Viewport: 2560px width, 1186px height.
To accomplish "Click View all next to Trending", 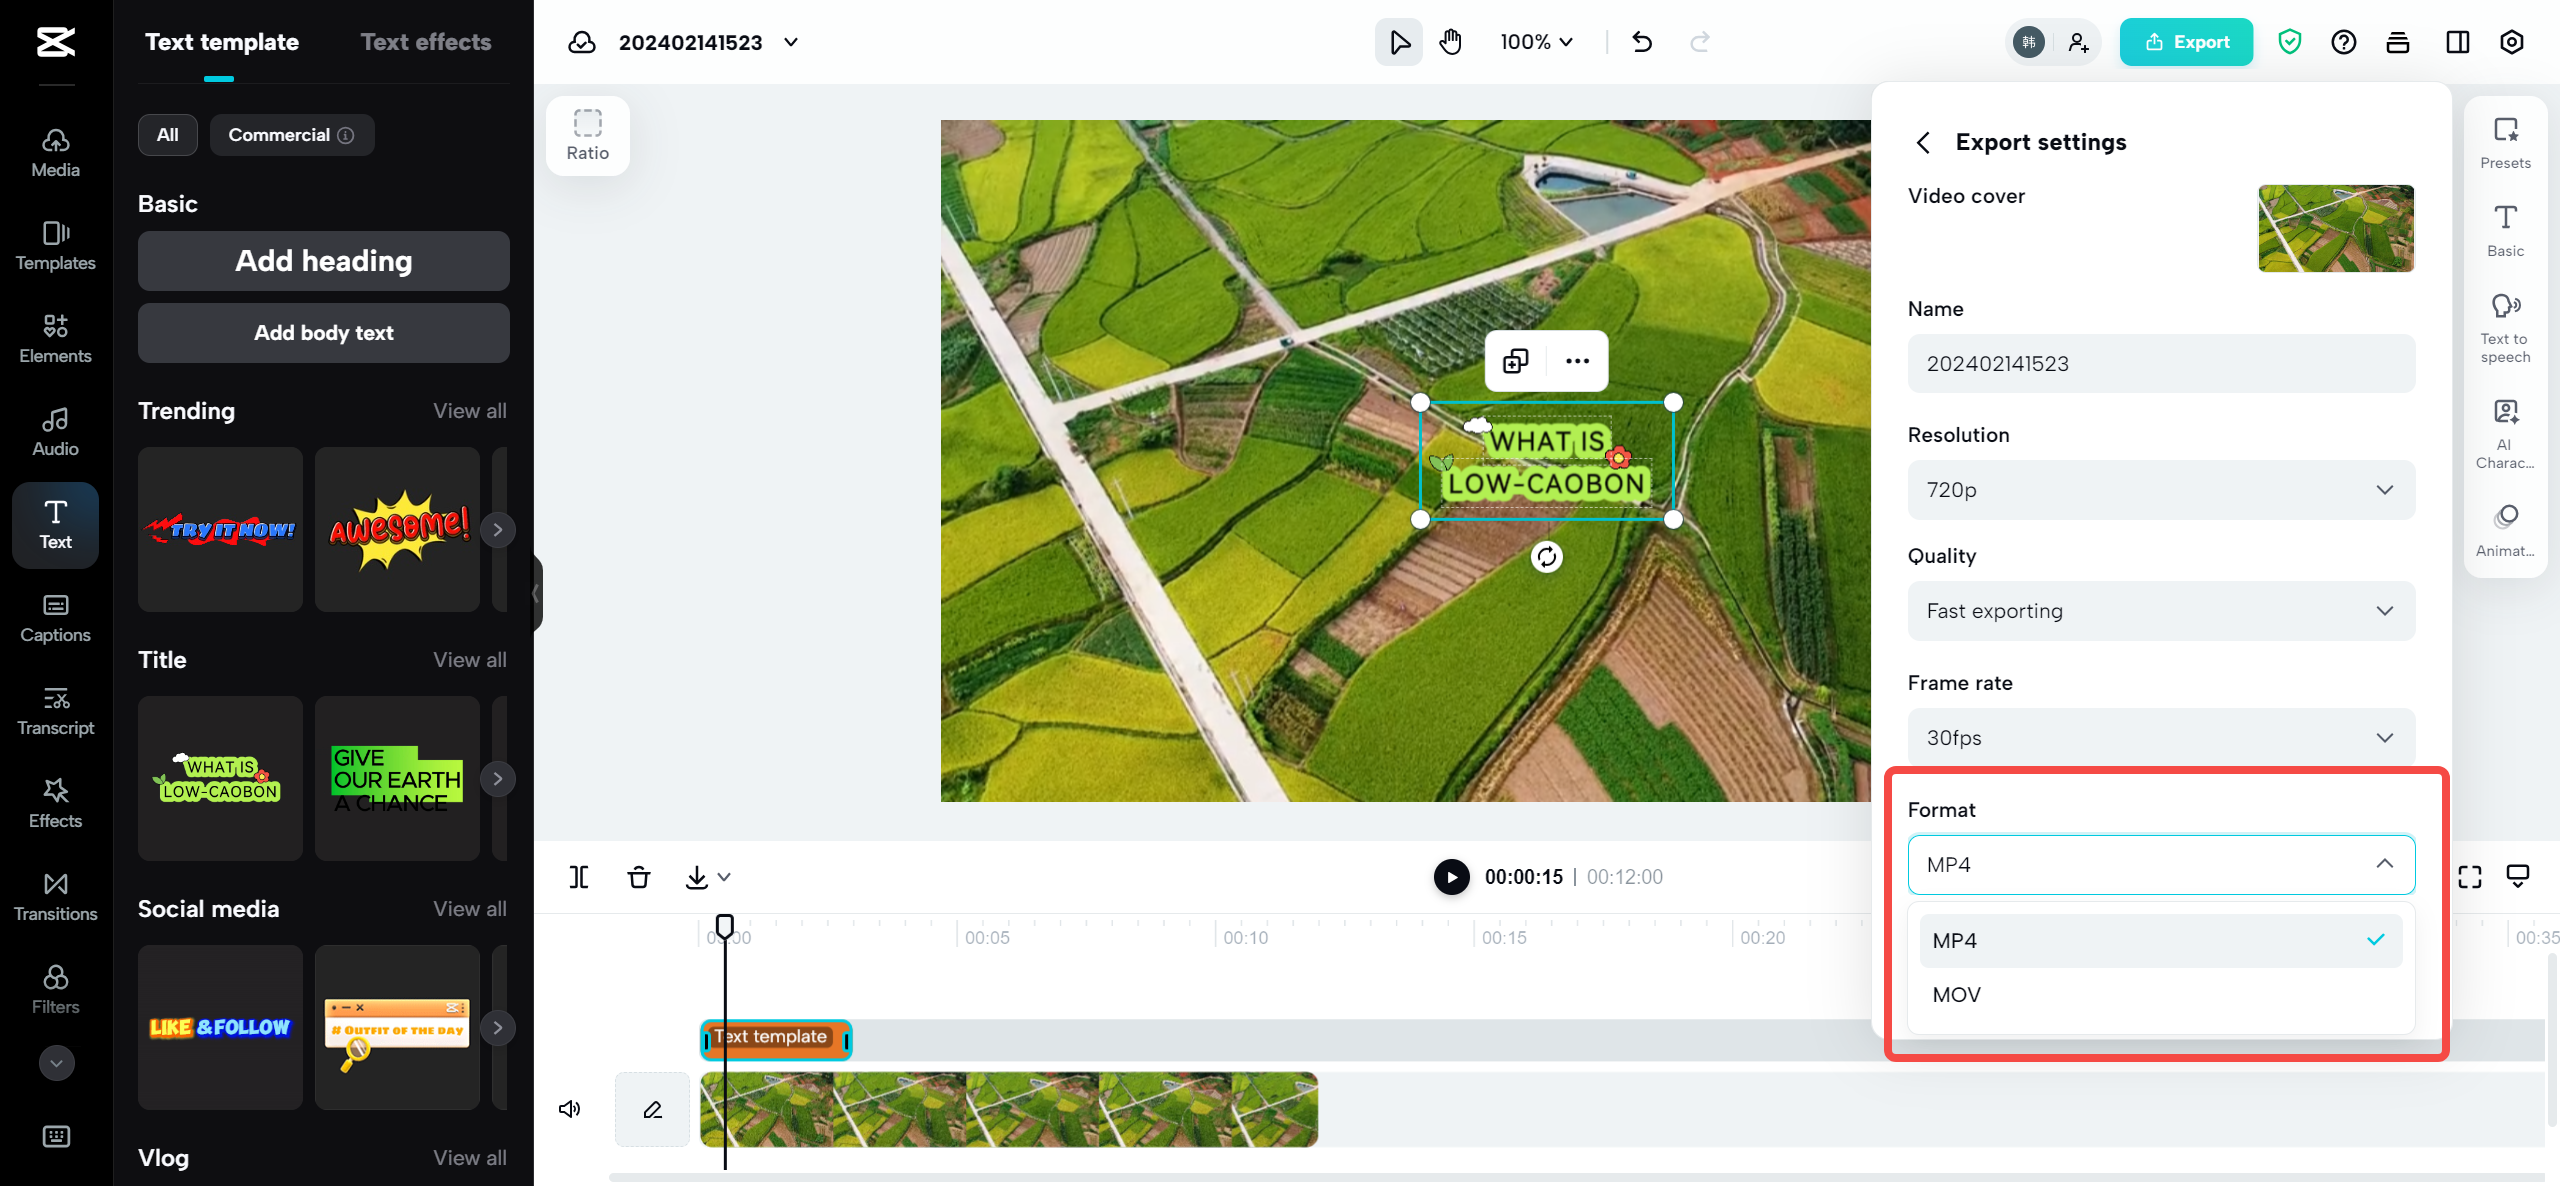I will (469, 410).
